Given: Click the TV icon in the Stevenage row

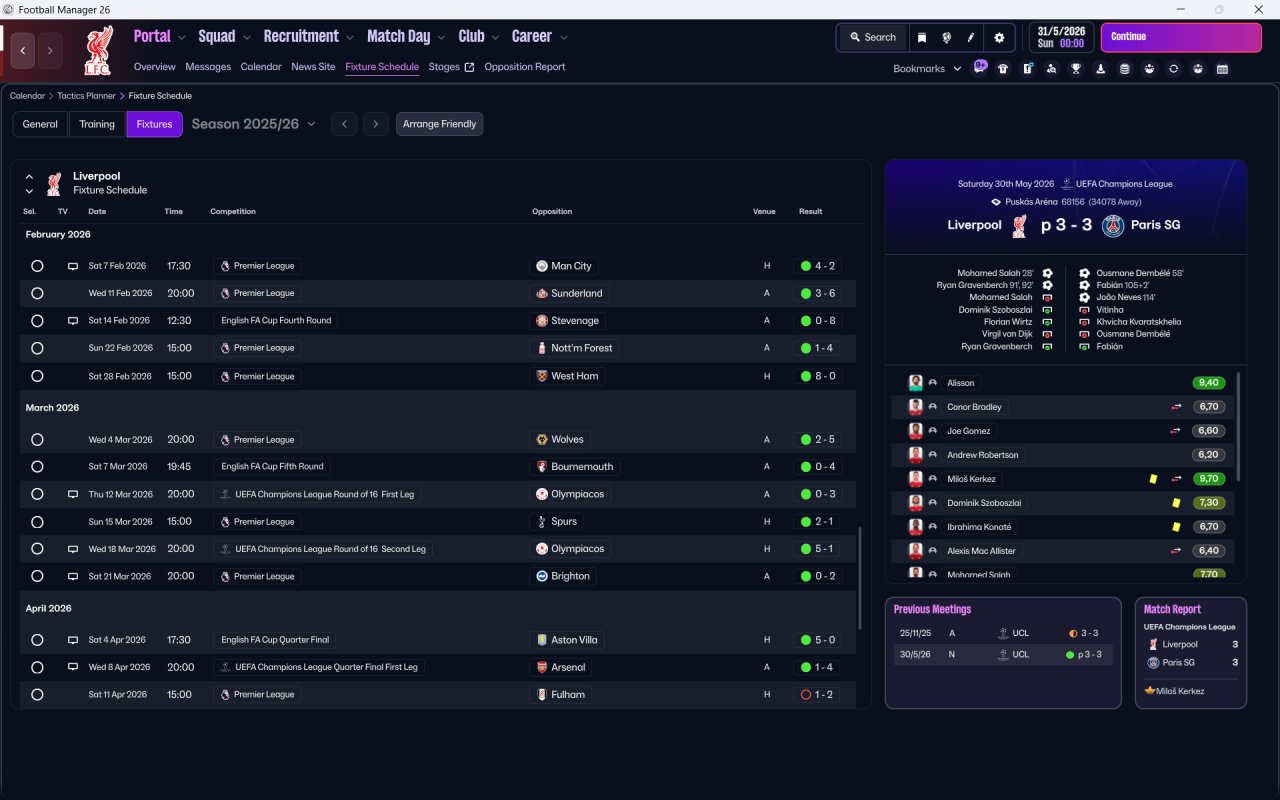Looking at the screenshot, I should [72, 321].
